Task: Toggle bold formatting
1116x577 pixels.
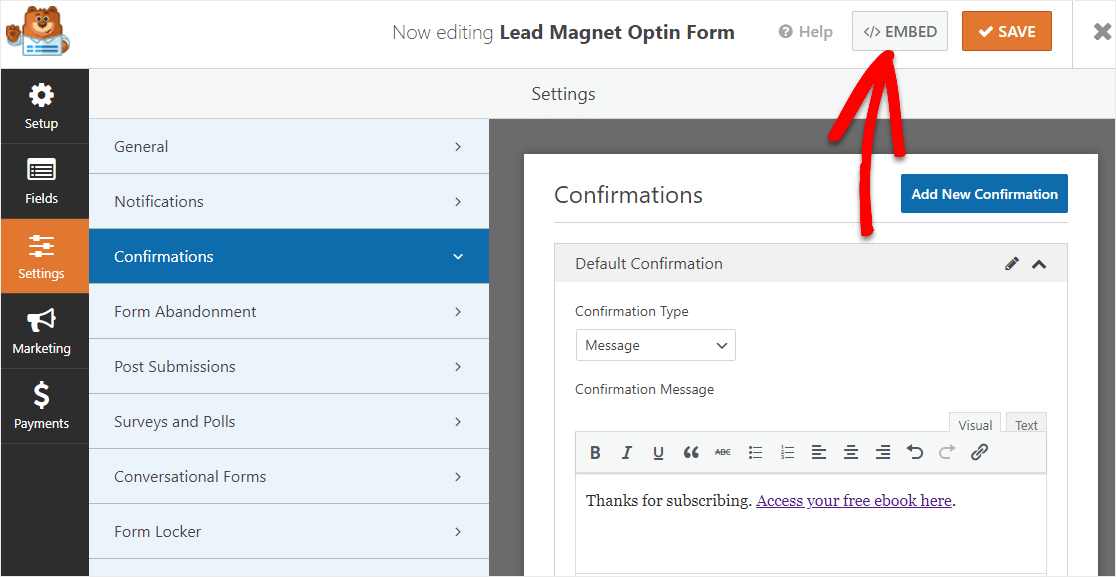Action: (596, 452)
